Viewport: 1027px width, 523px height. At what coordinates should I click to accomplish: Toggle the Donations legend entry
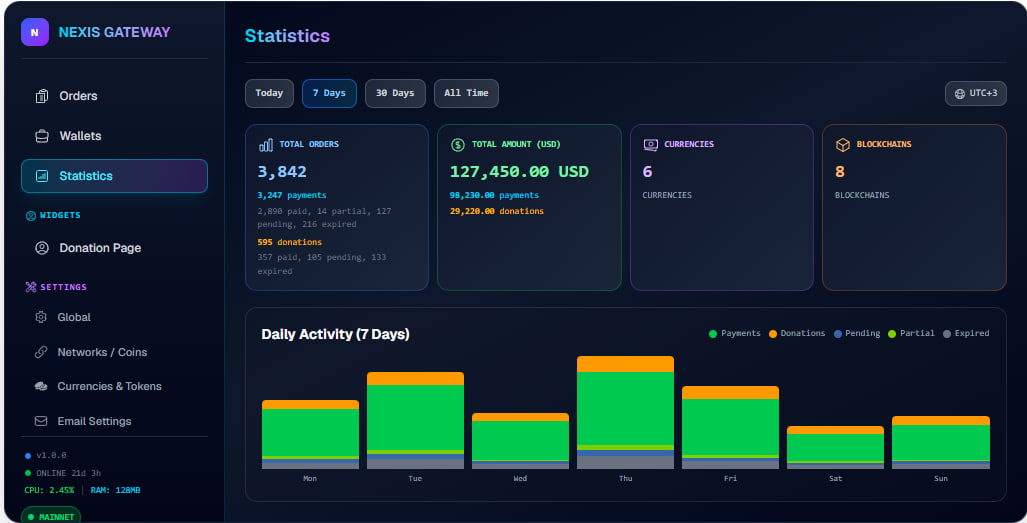point(796,333)
